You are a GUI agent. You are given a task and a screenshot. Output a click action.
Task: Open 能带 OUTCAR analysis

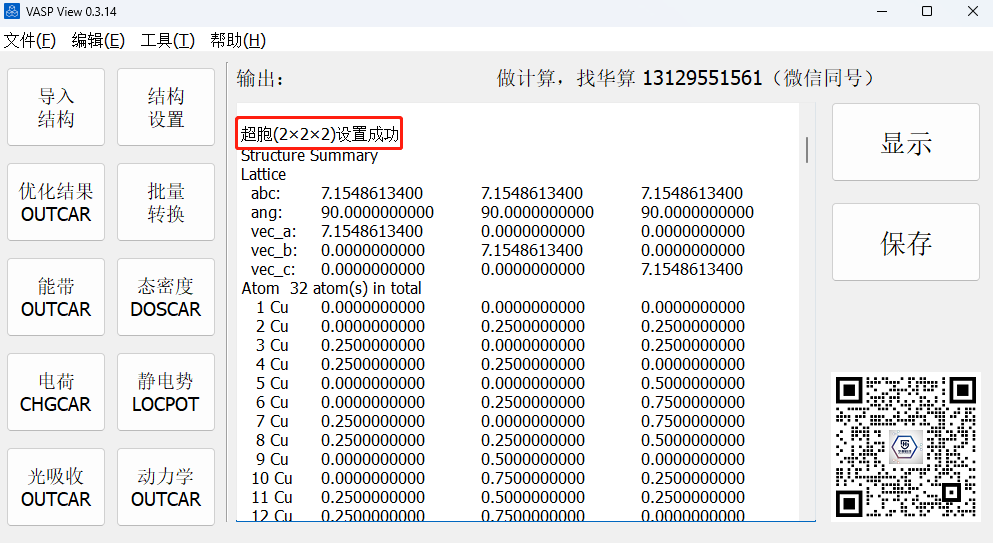coord(56,298)
